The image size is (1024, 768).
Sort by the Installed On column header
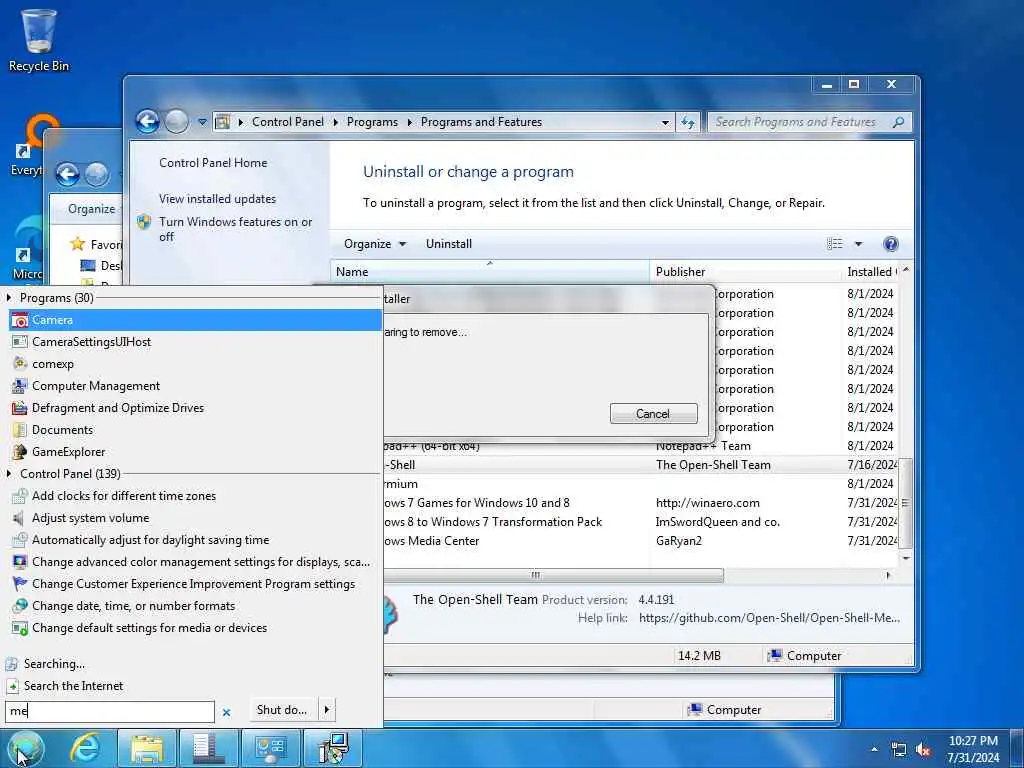tap(871, 272)
